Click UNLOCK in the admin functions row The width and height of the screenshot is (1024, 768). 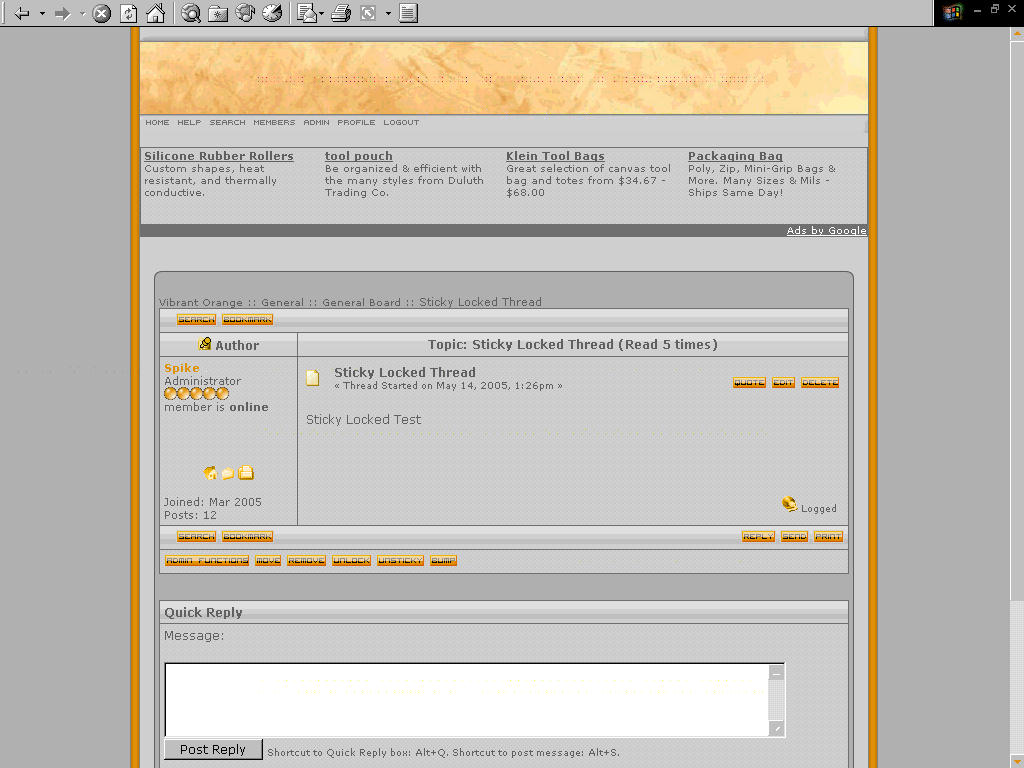[351, 560]
